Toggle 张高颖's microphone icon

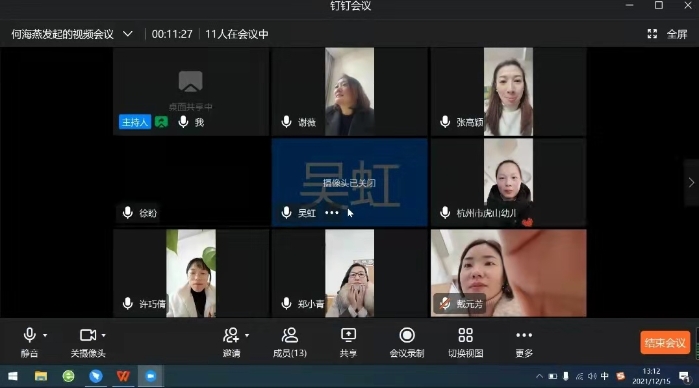pyautogui.click(x=445, y=121)
